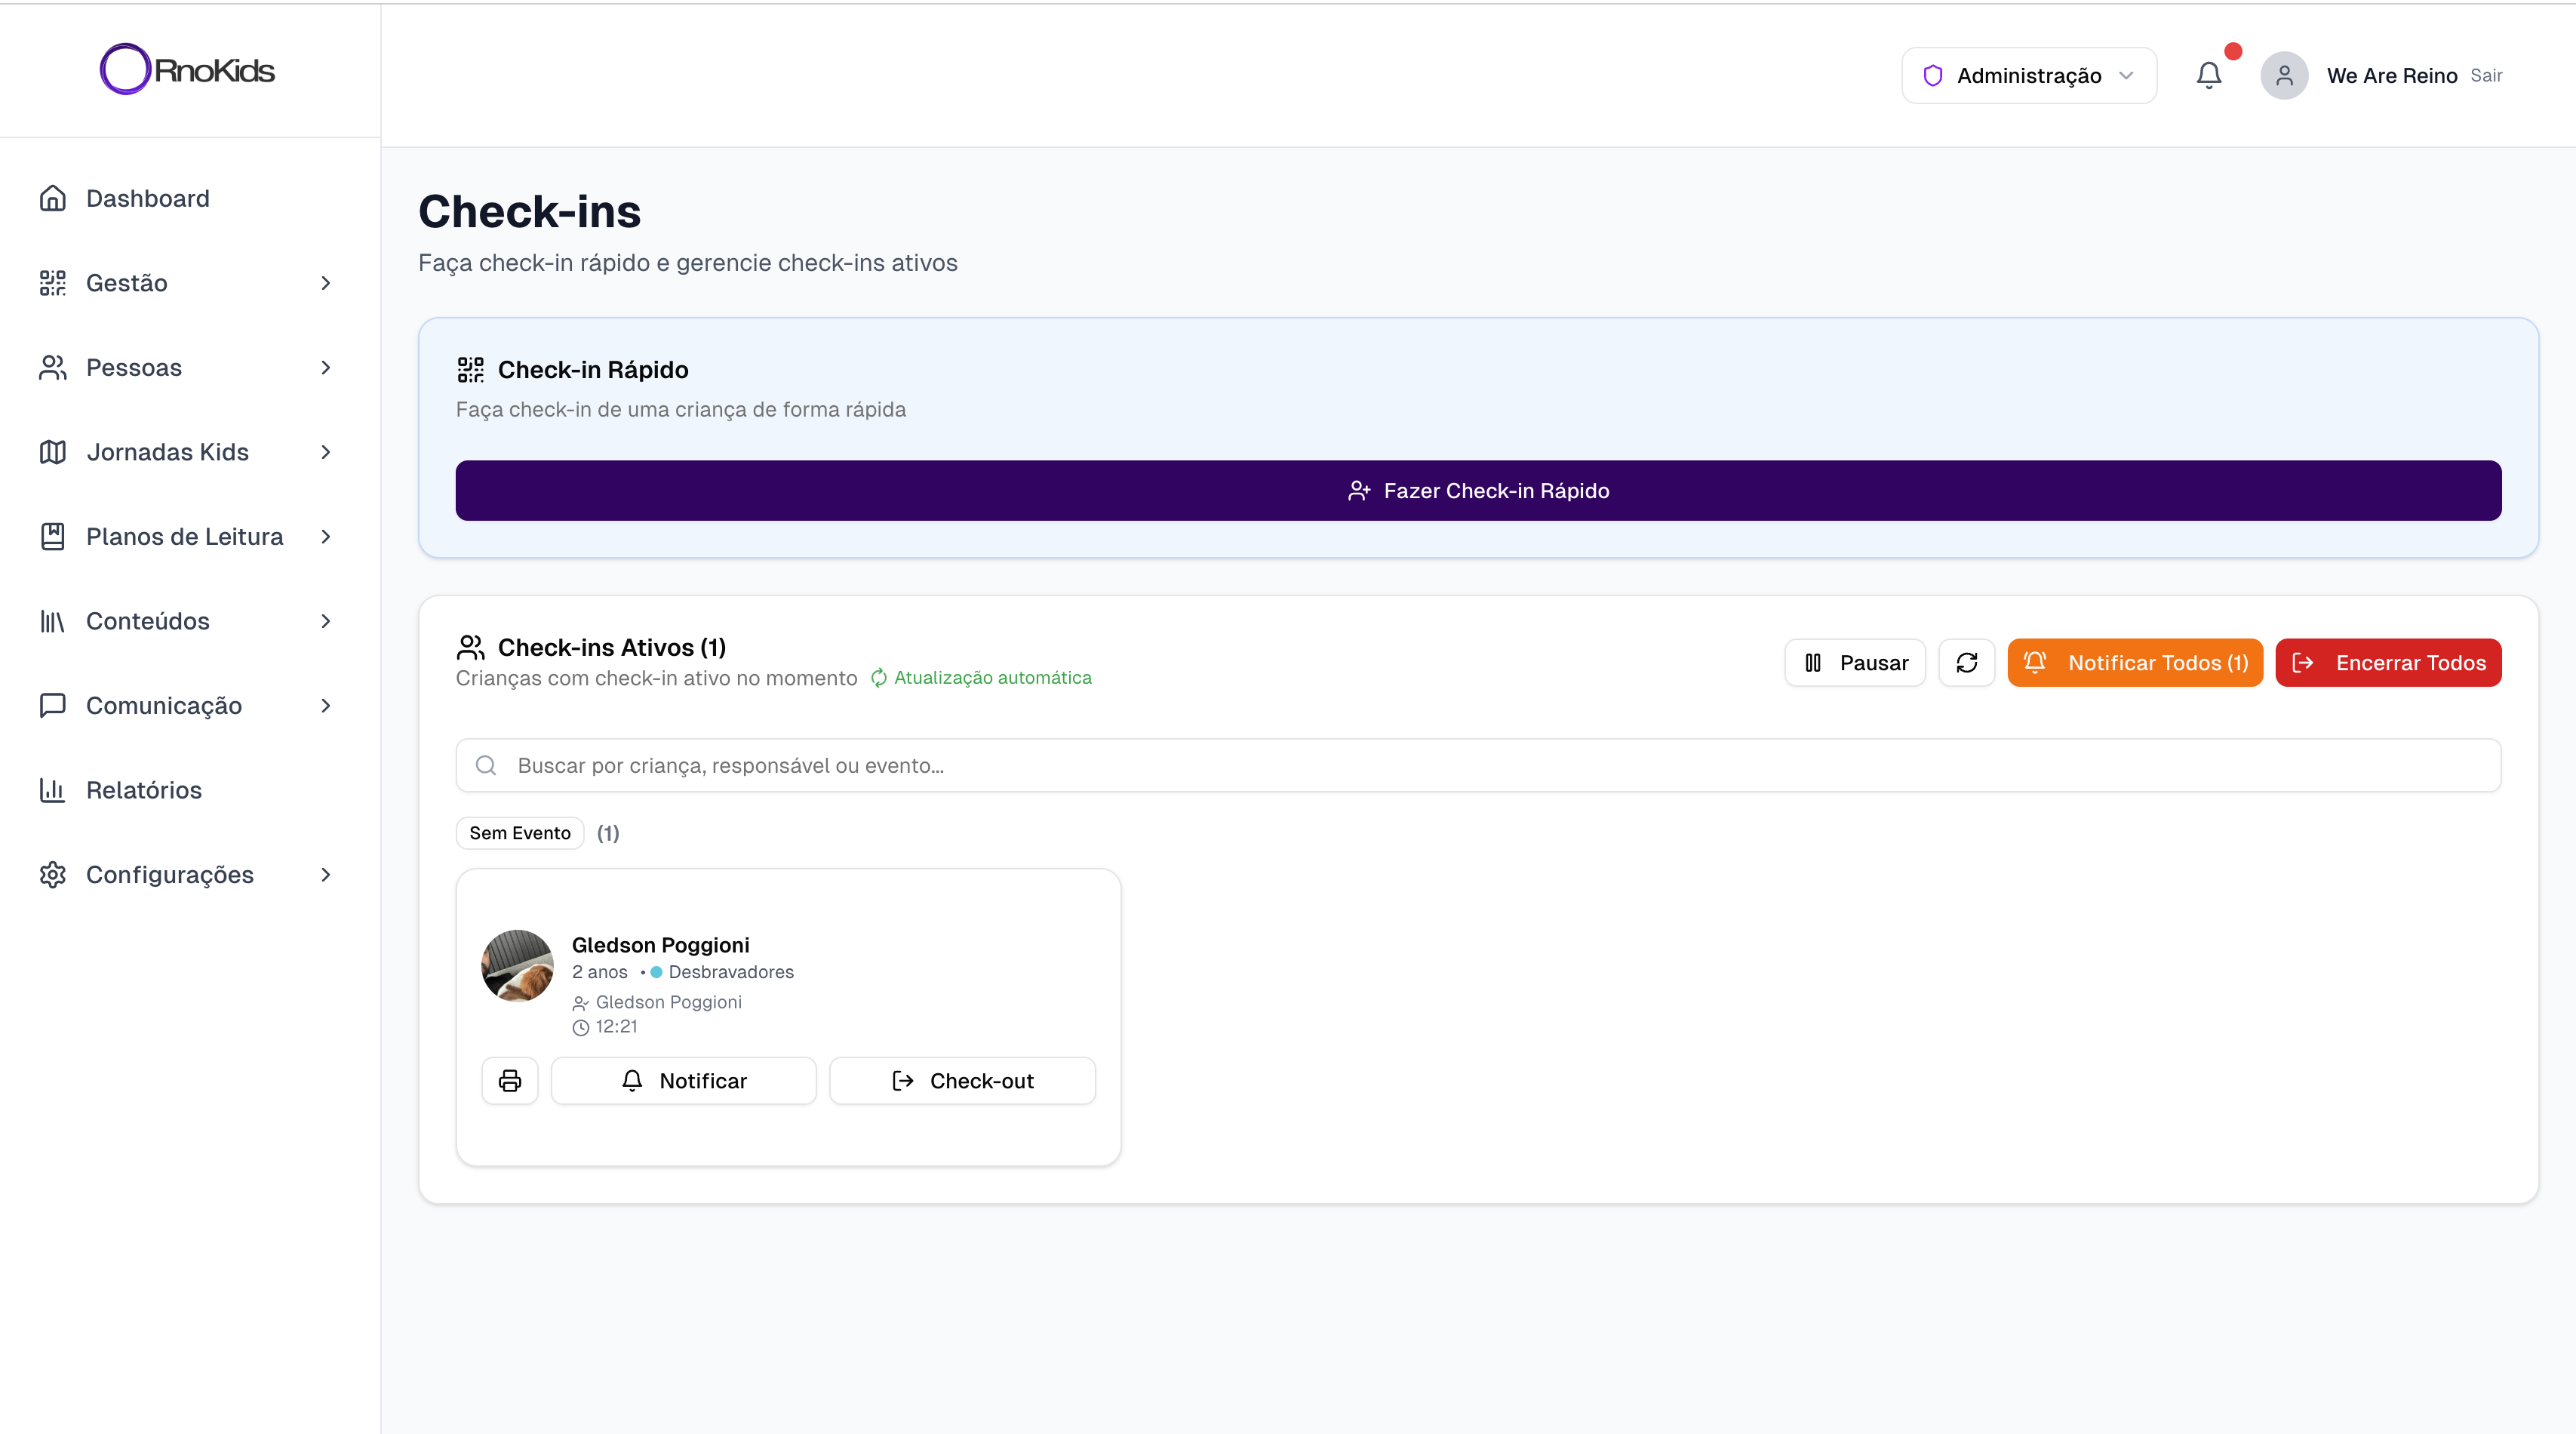This screenshot has height=1434, width=2576.
Task: Expand the Gestão menu chevron
Action: 325,283
